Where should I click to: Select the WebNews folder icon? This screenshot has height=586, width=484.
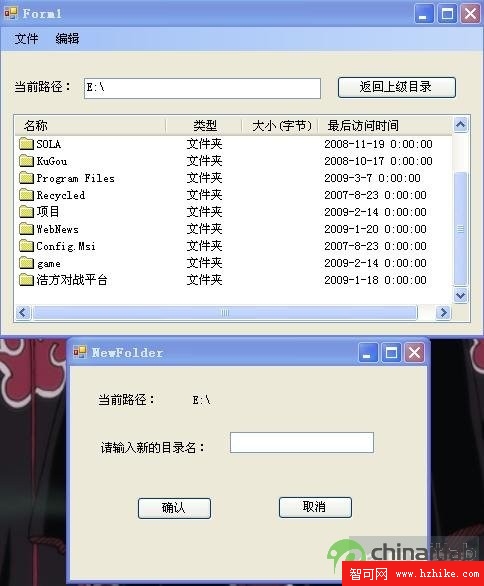tap(26, 229)
